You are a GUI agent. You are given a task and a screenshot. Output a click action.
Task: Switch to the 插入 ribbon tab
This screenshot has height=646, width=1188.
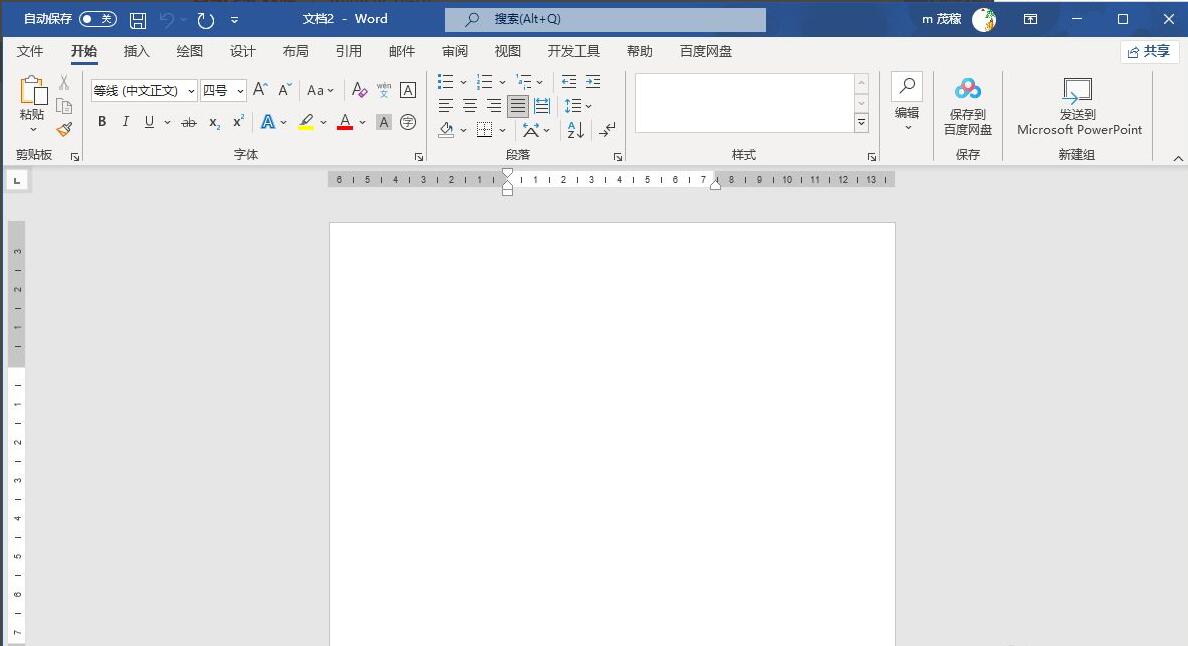pos(136,51)
